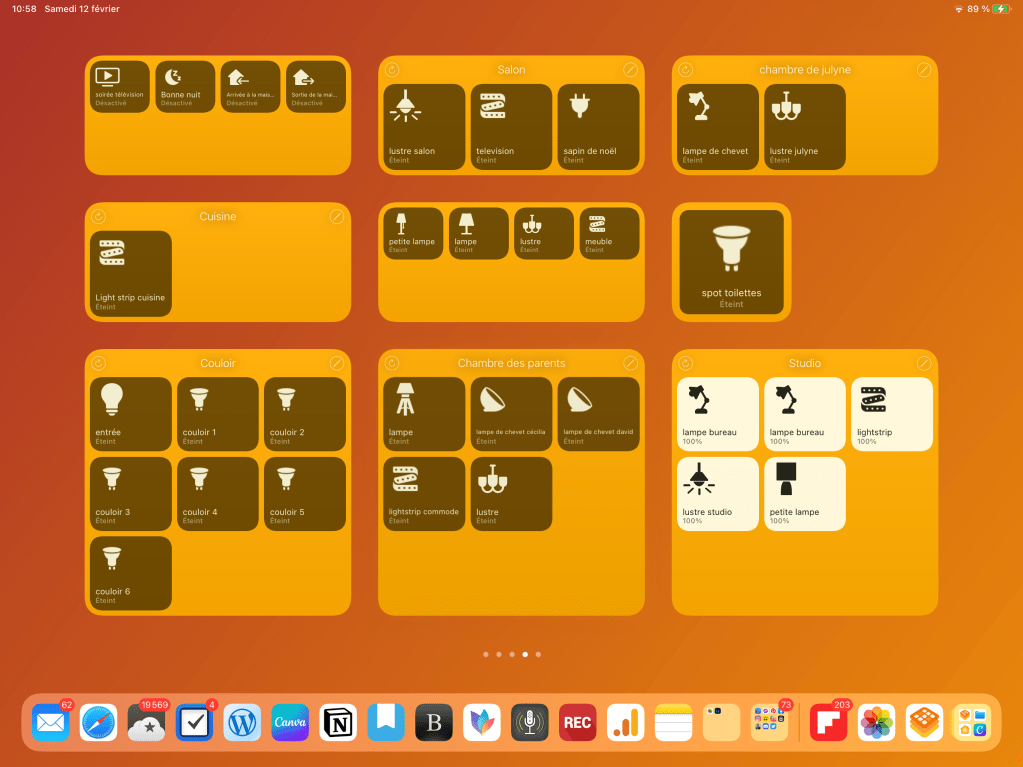Tap the edit pencil on Salon widget
1023x767 pixels.
pyautogui.click(x=630, y=70)
